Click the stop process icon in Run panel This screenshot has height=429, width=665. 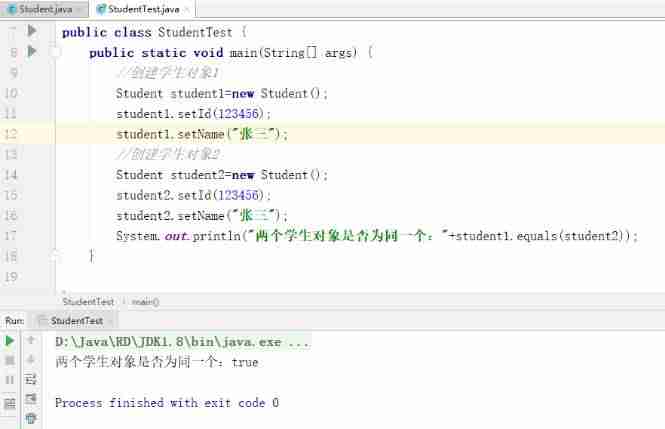tap(9, 361)
